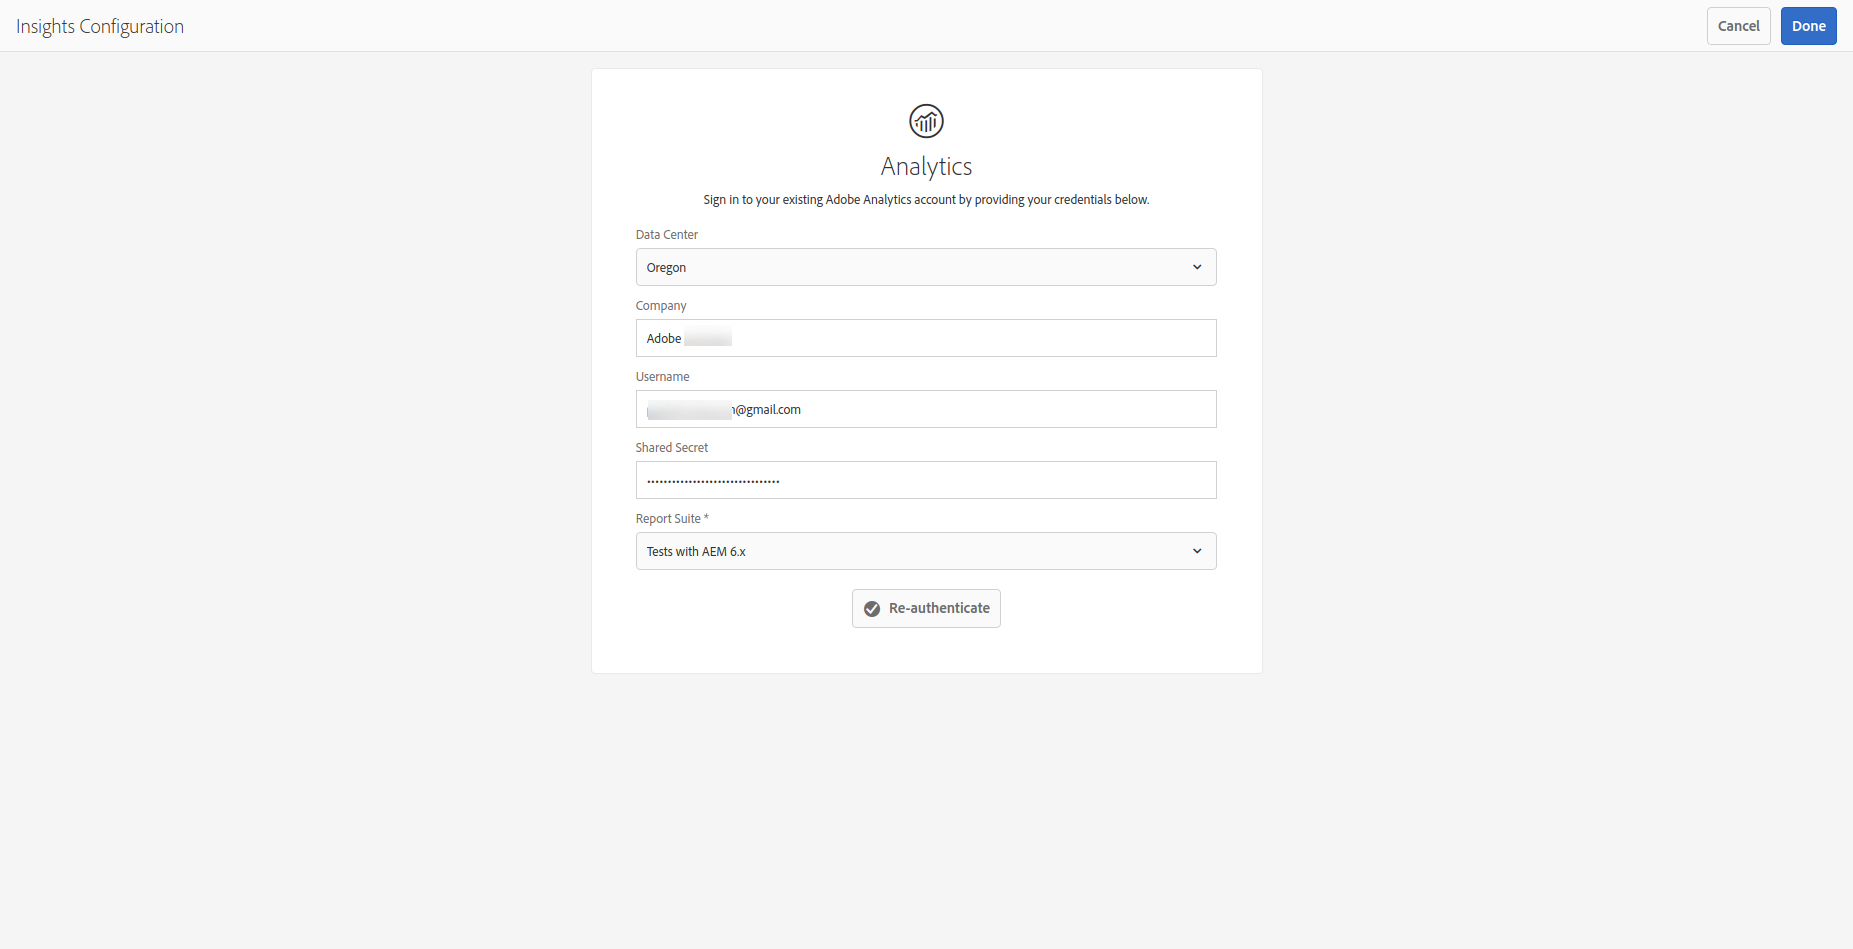This screenshot has width=1853, height=949.
Task: Click the Report Suite chevron arrow
Action: [x=1197, y=551]
